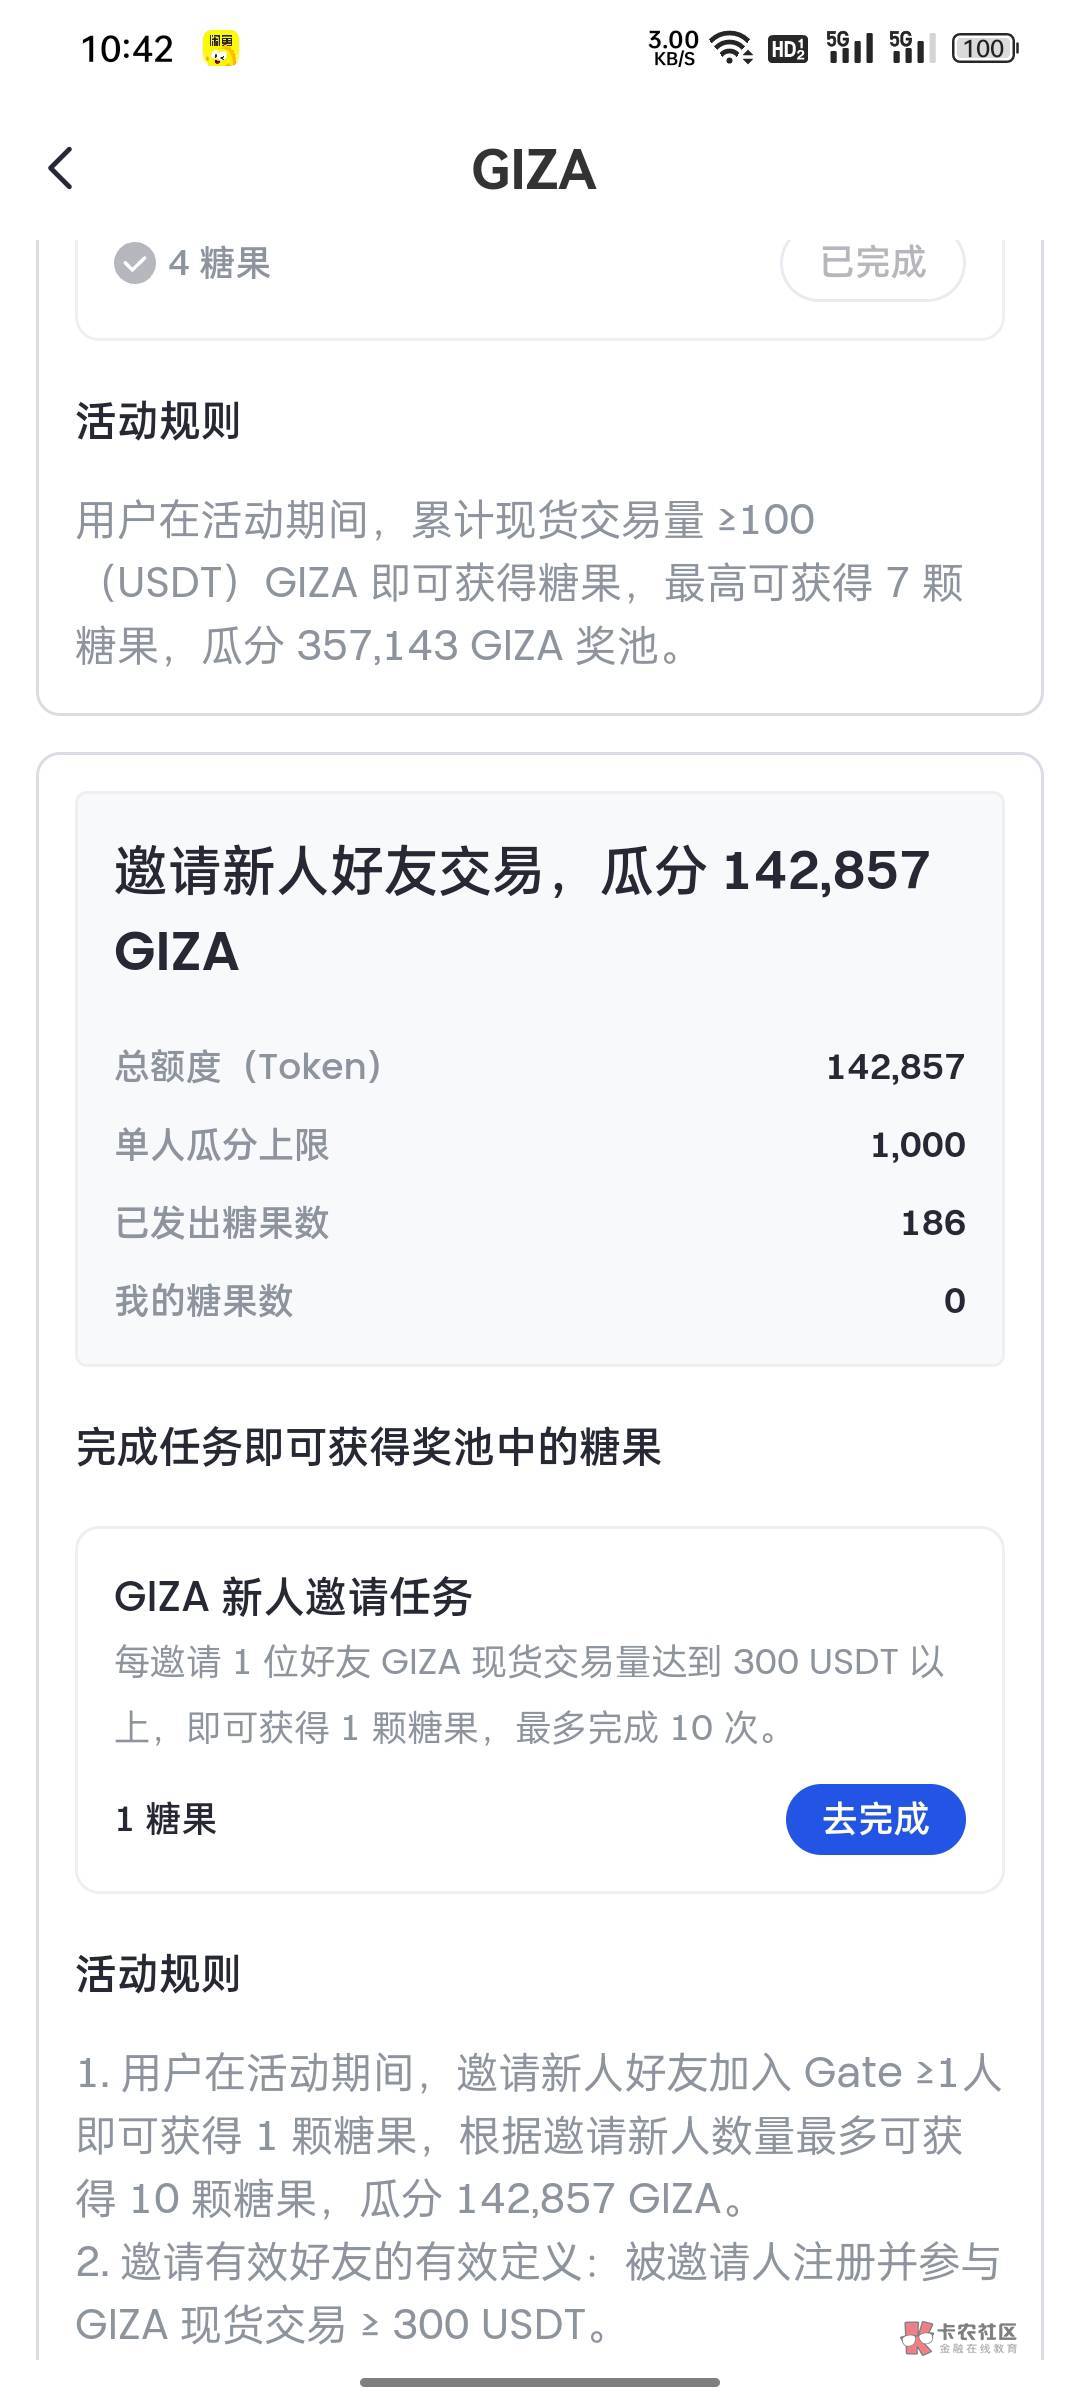Tap the 10:42 clock in status bar
1080x2408 pixels.
pos(127,48)
